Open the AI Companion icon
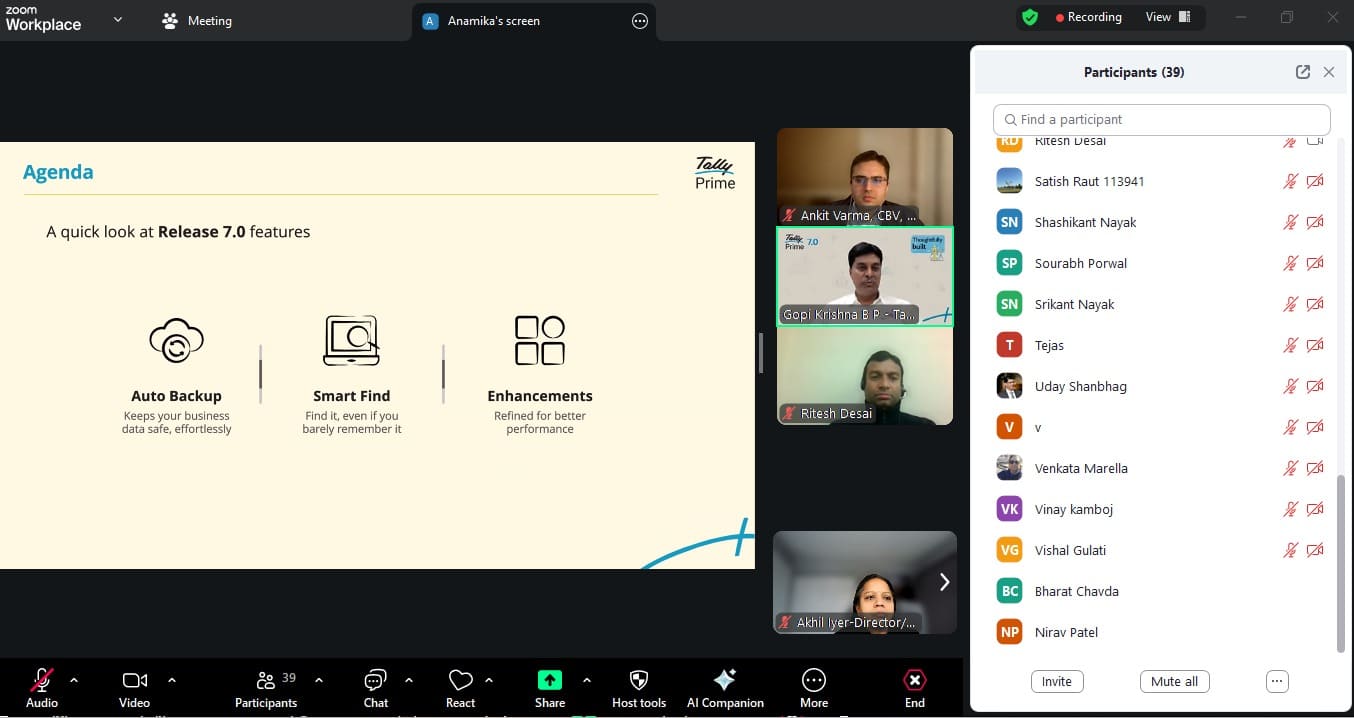 click(x=725, y=681)
